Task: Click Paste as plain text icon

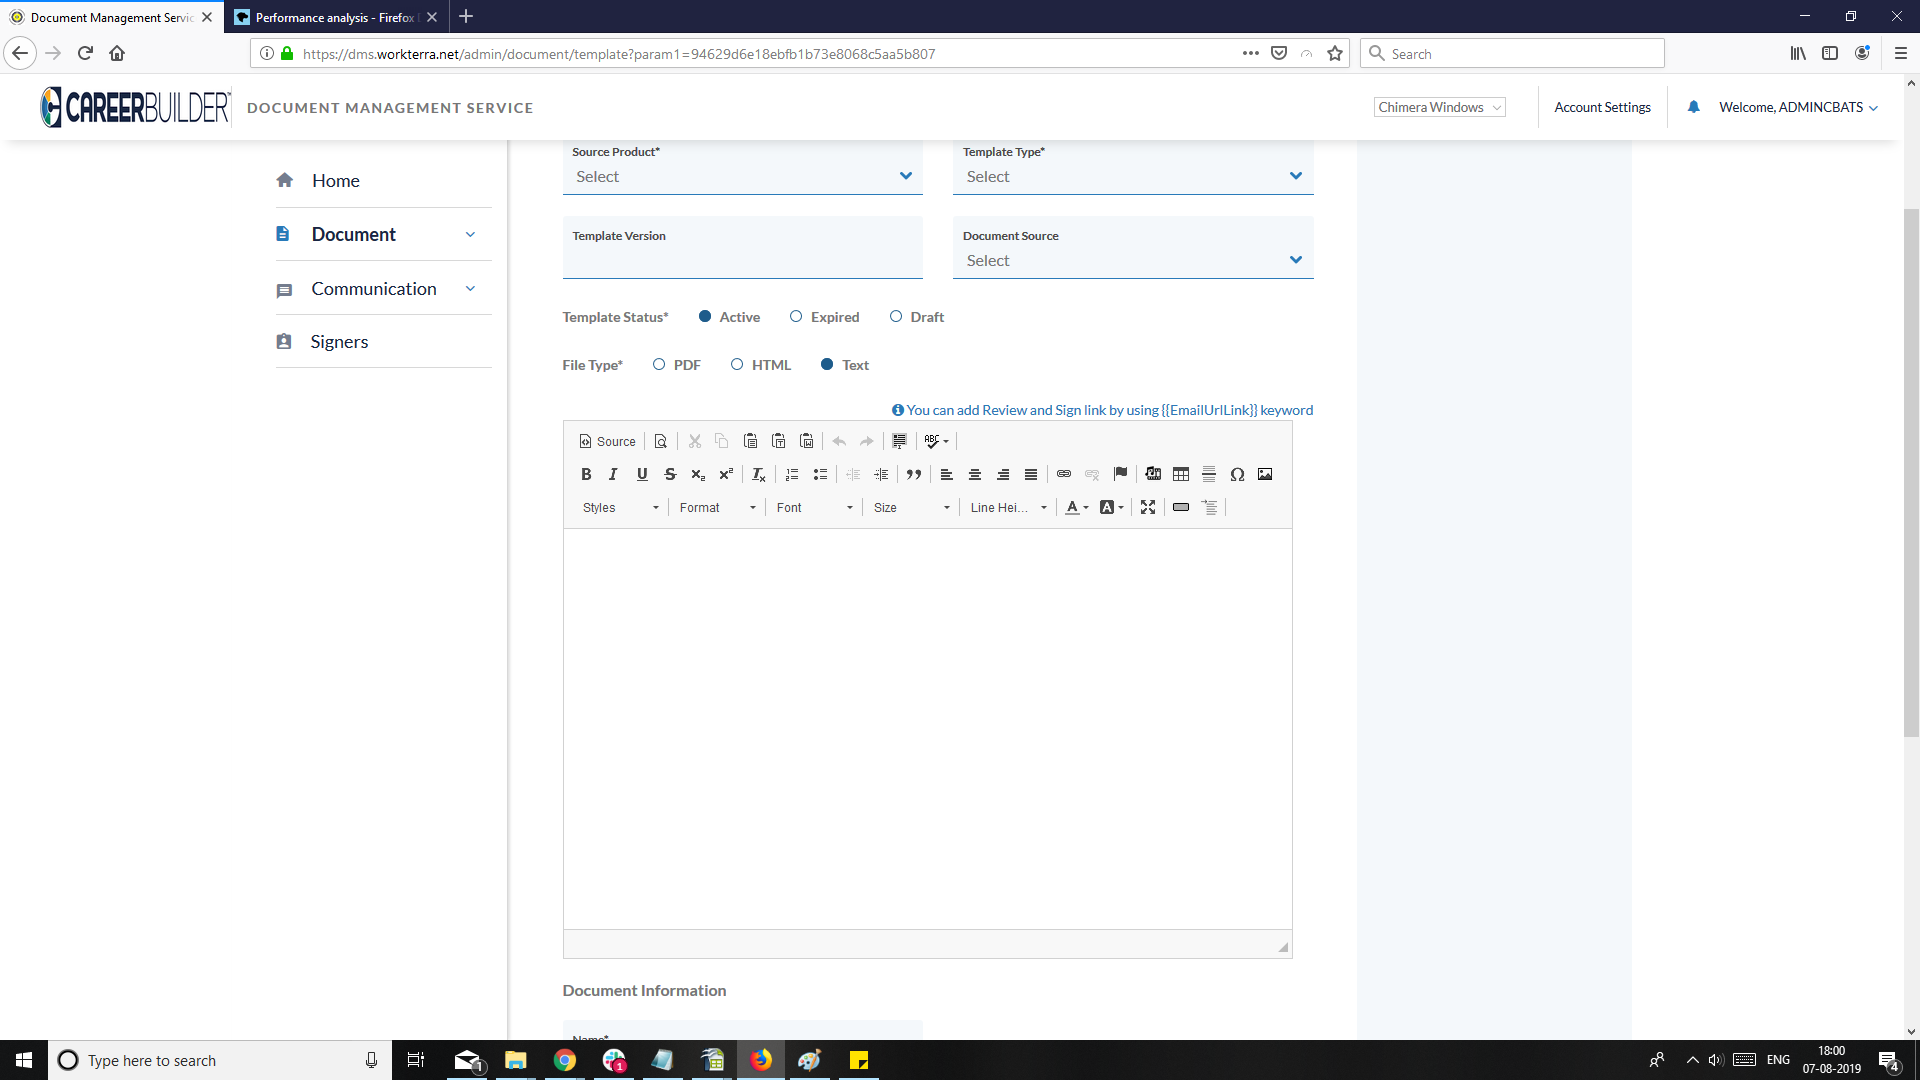Action: click(x=779, y=442)
